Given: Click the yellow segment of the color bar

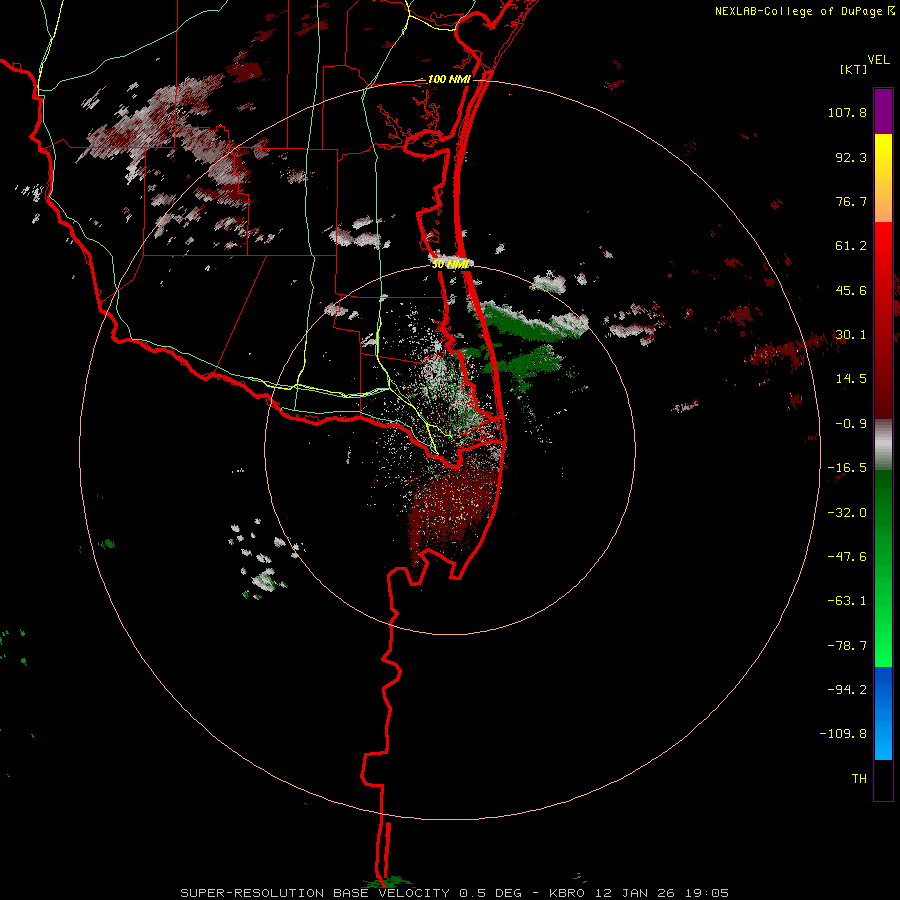Looking at the screenshot, I should (883, 155).
